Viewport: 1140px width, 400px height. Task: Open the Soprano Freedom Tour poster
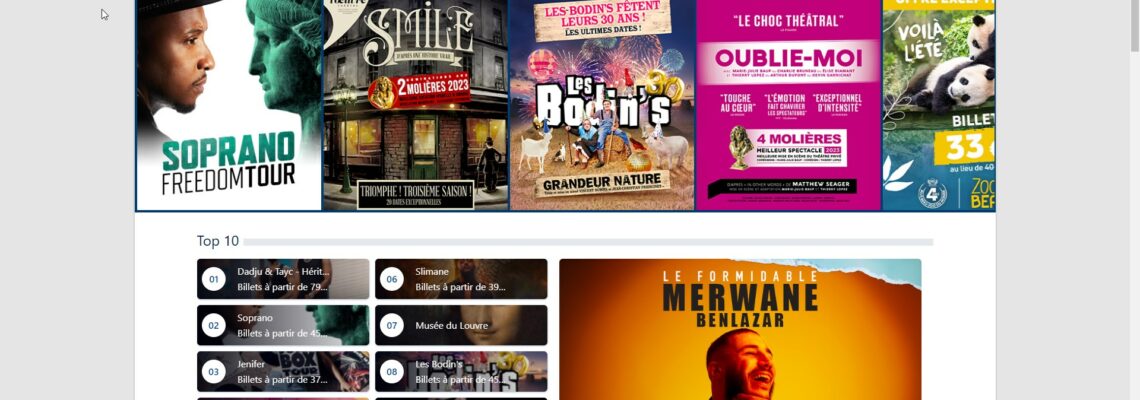[229, 105]
